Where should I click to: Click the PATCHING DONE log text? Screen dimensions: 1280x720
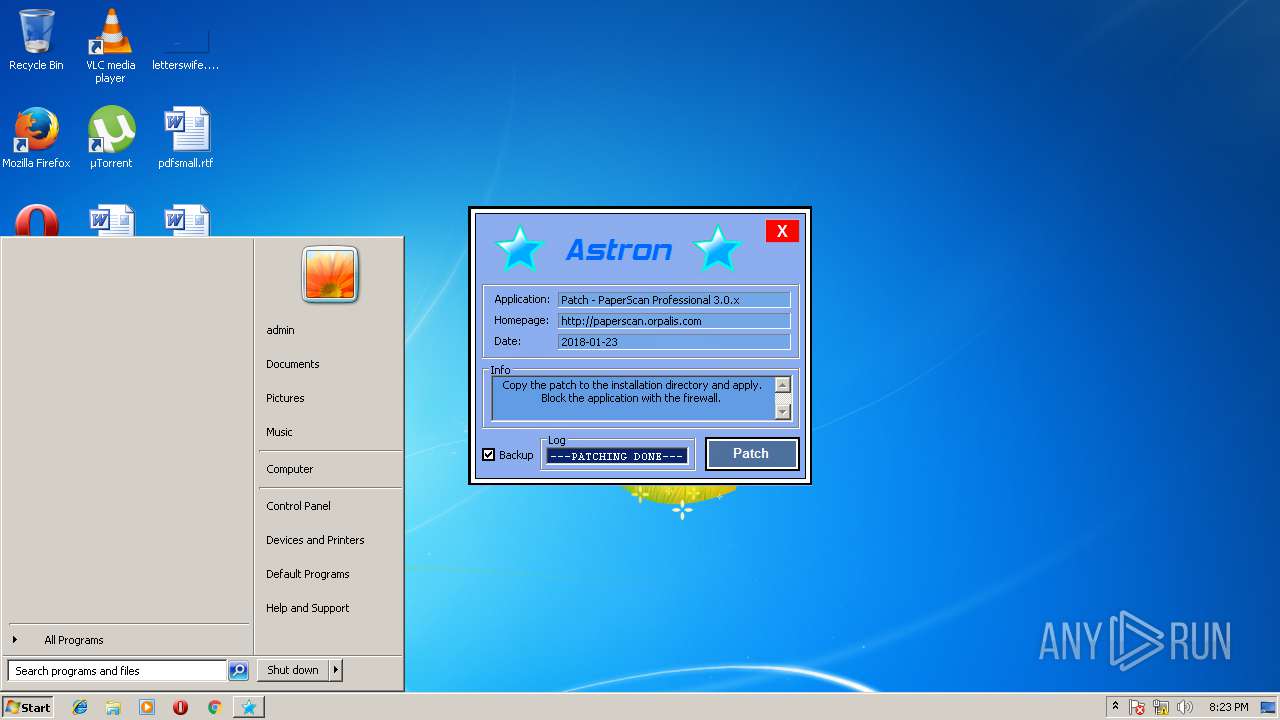(617, 456)
